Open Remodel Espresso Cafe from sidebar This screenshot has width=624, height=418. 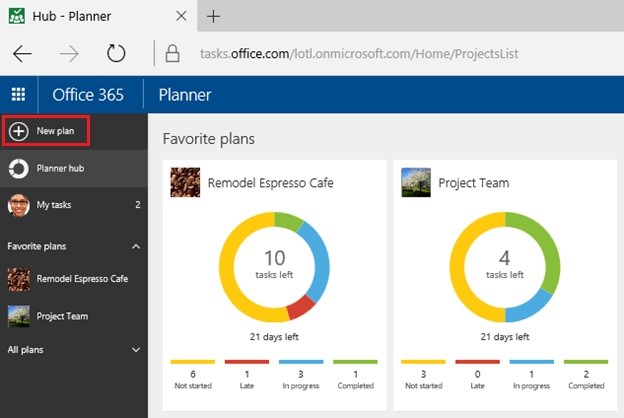pyautogui.click(x=74, y=279)
